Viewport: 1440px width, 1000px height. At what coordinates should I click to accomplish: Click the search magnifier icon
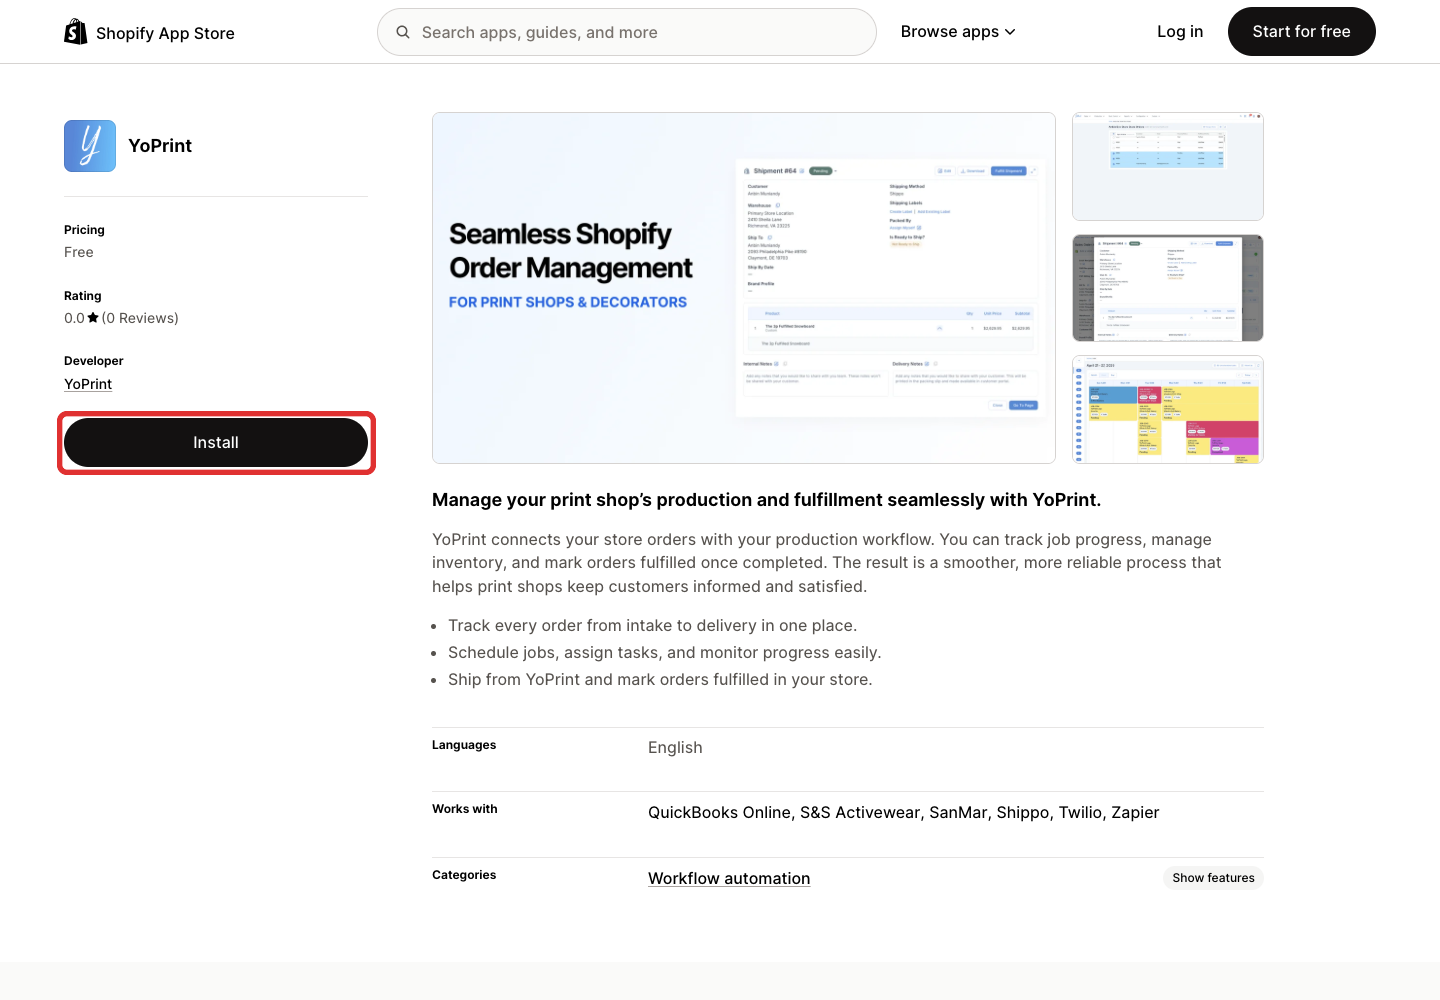(403, 32)
